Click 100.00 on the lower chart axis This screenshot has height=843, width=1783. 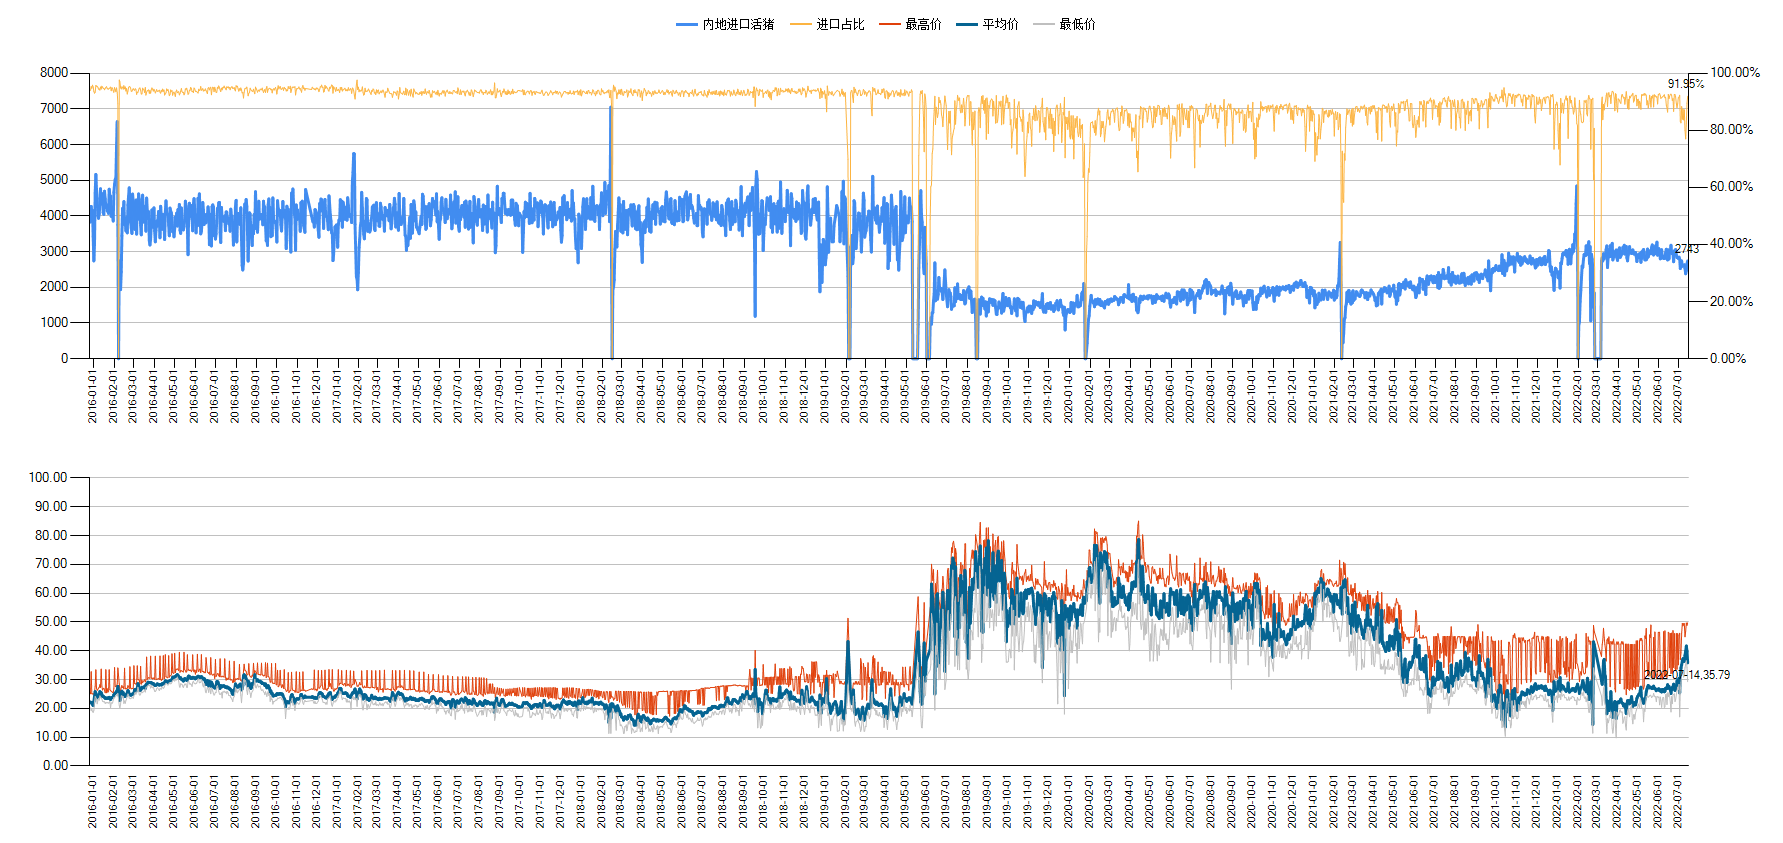(48, 477)
